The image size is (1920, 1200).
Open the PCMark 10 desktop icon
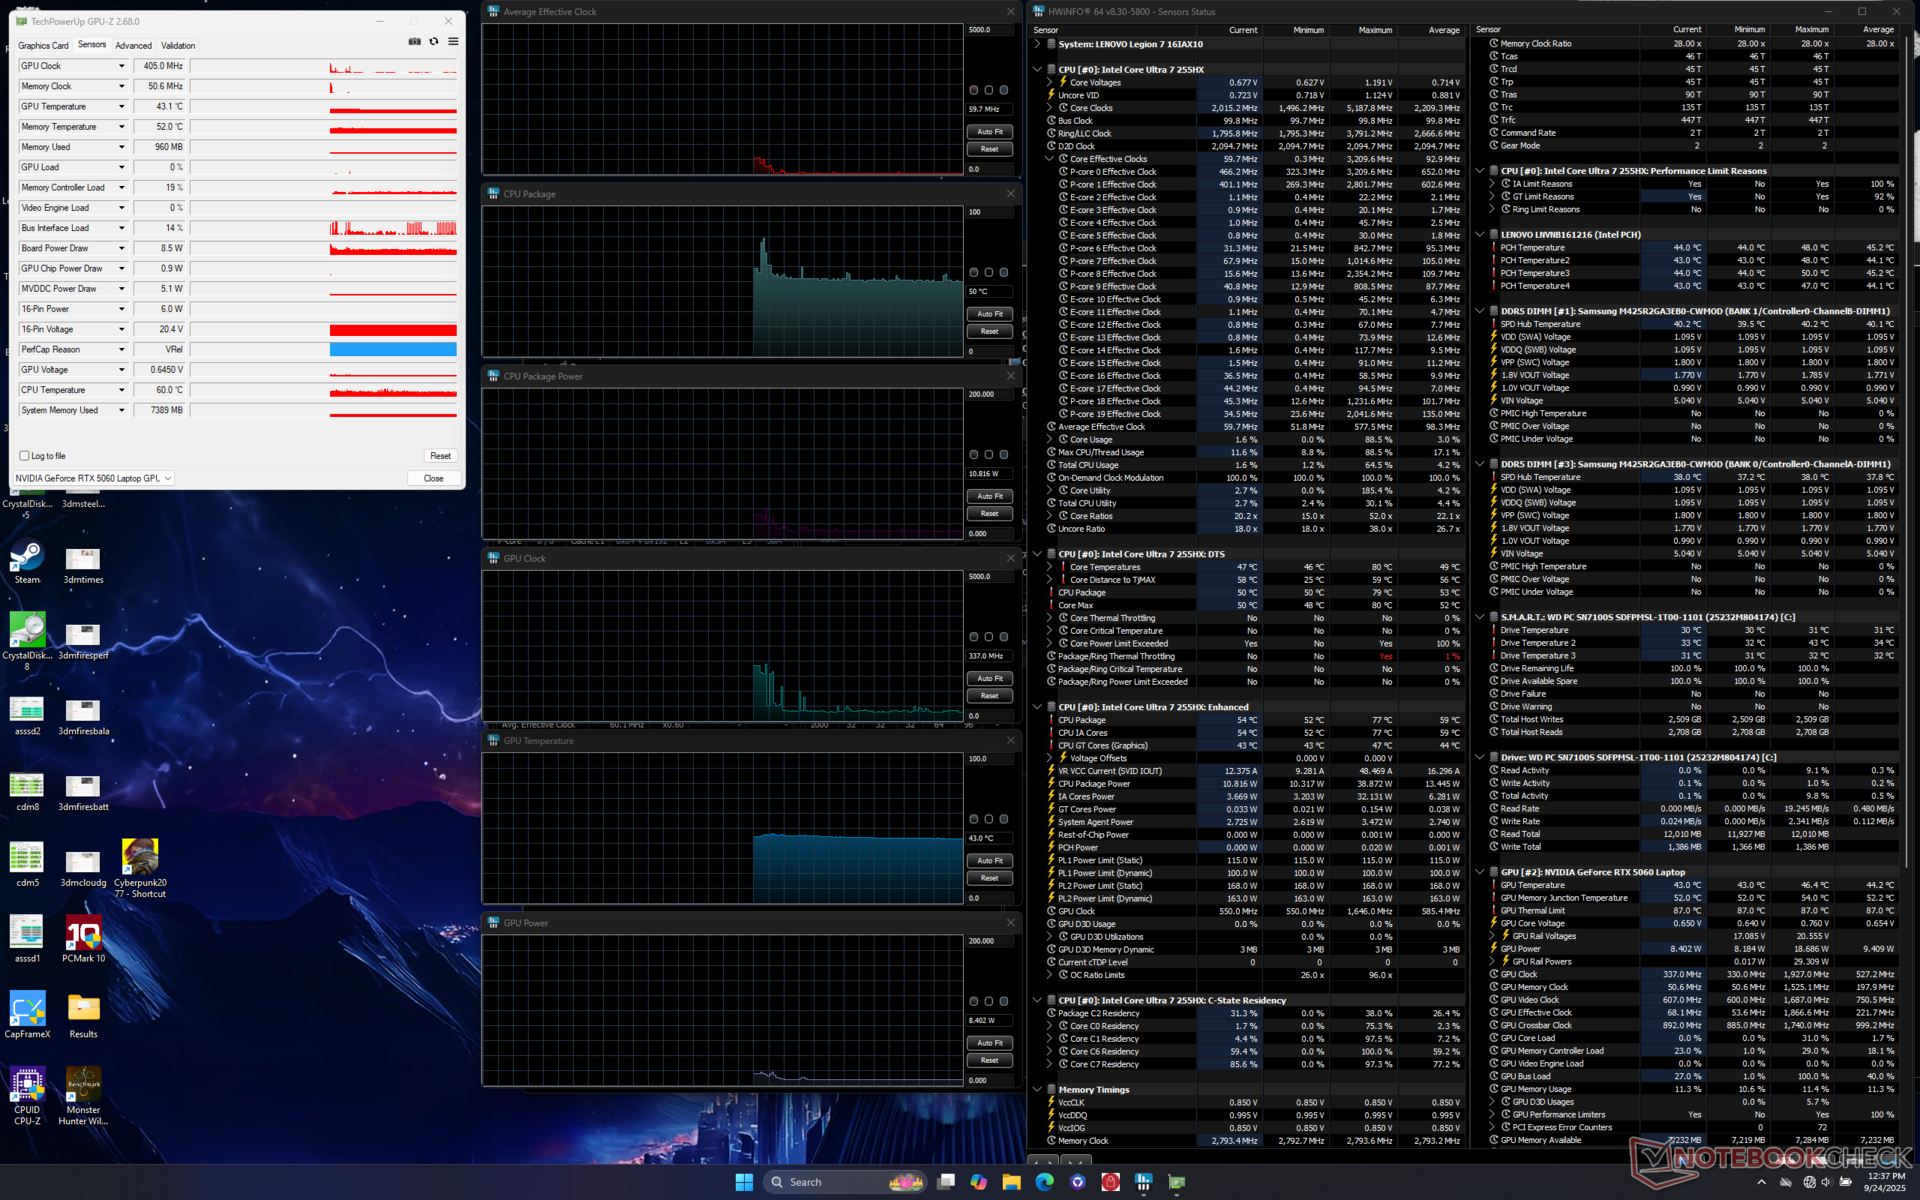point(83,938)
